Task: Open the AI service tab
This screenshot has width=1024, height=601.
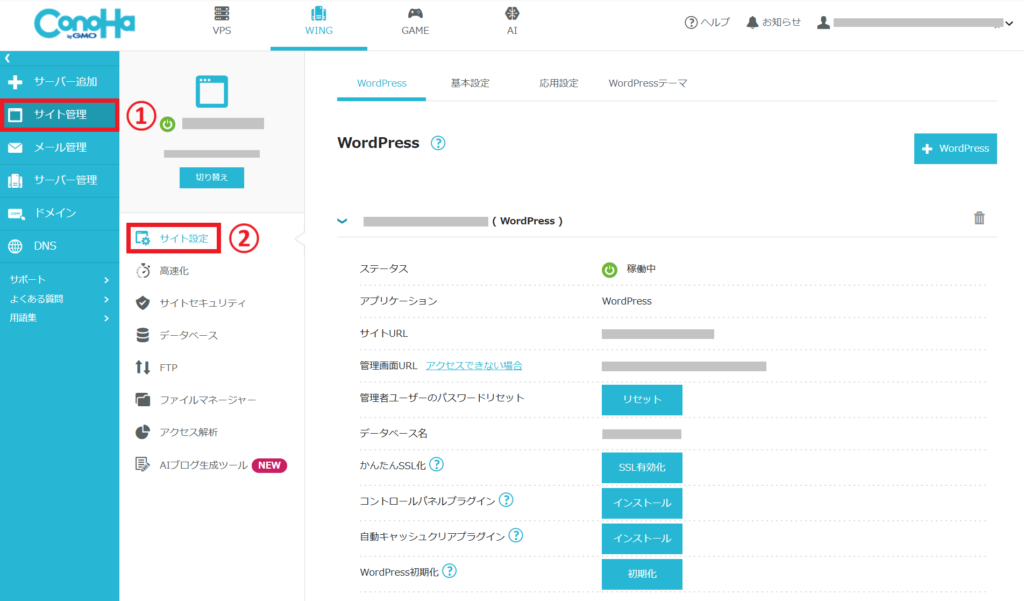Action: click(512, 21)
